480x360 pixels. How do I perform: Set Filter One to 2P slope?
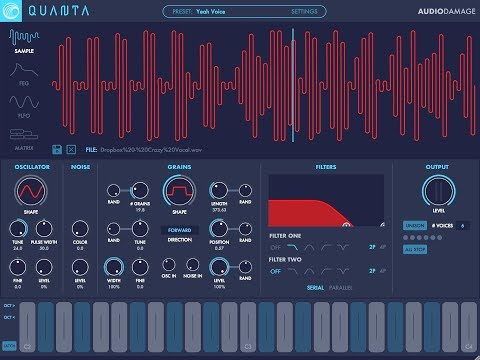[372, 247]
